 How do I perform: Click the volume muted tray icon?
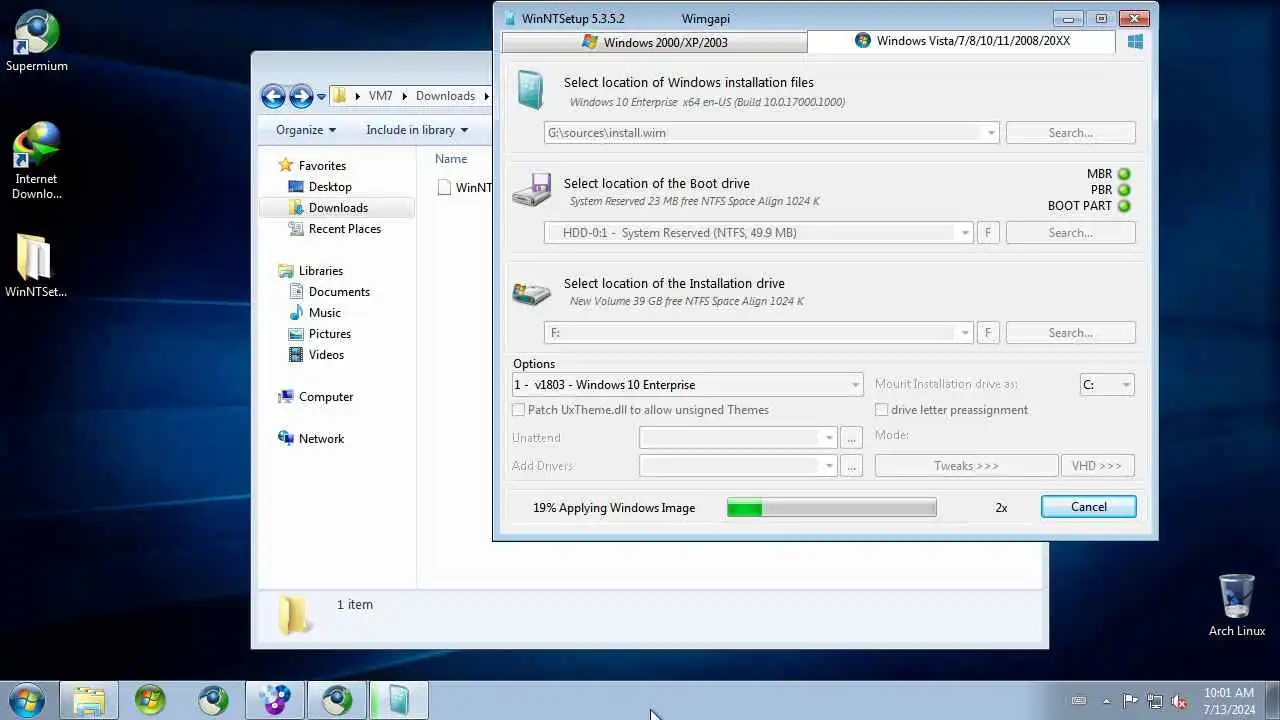pos(1179,701)
